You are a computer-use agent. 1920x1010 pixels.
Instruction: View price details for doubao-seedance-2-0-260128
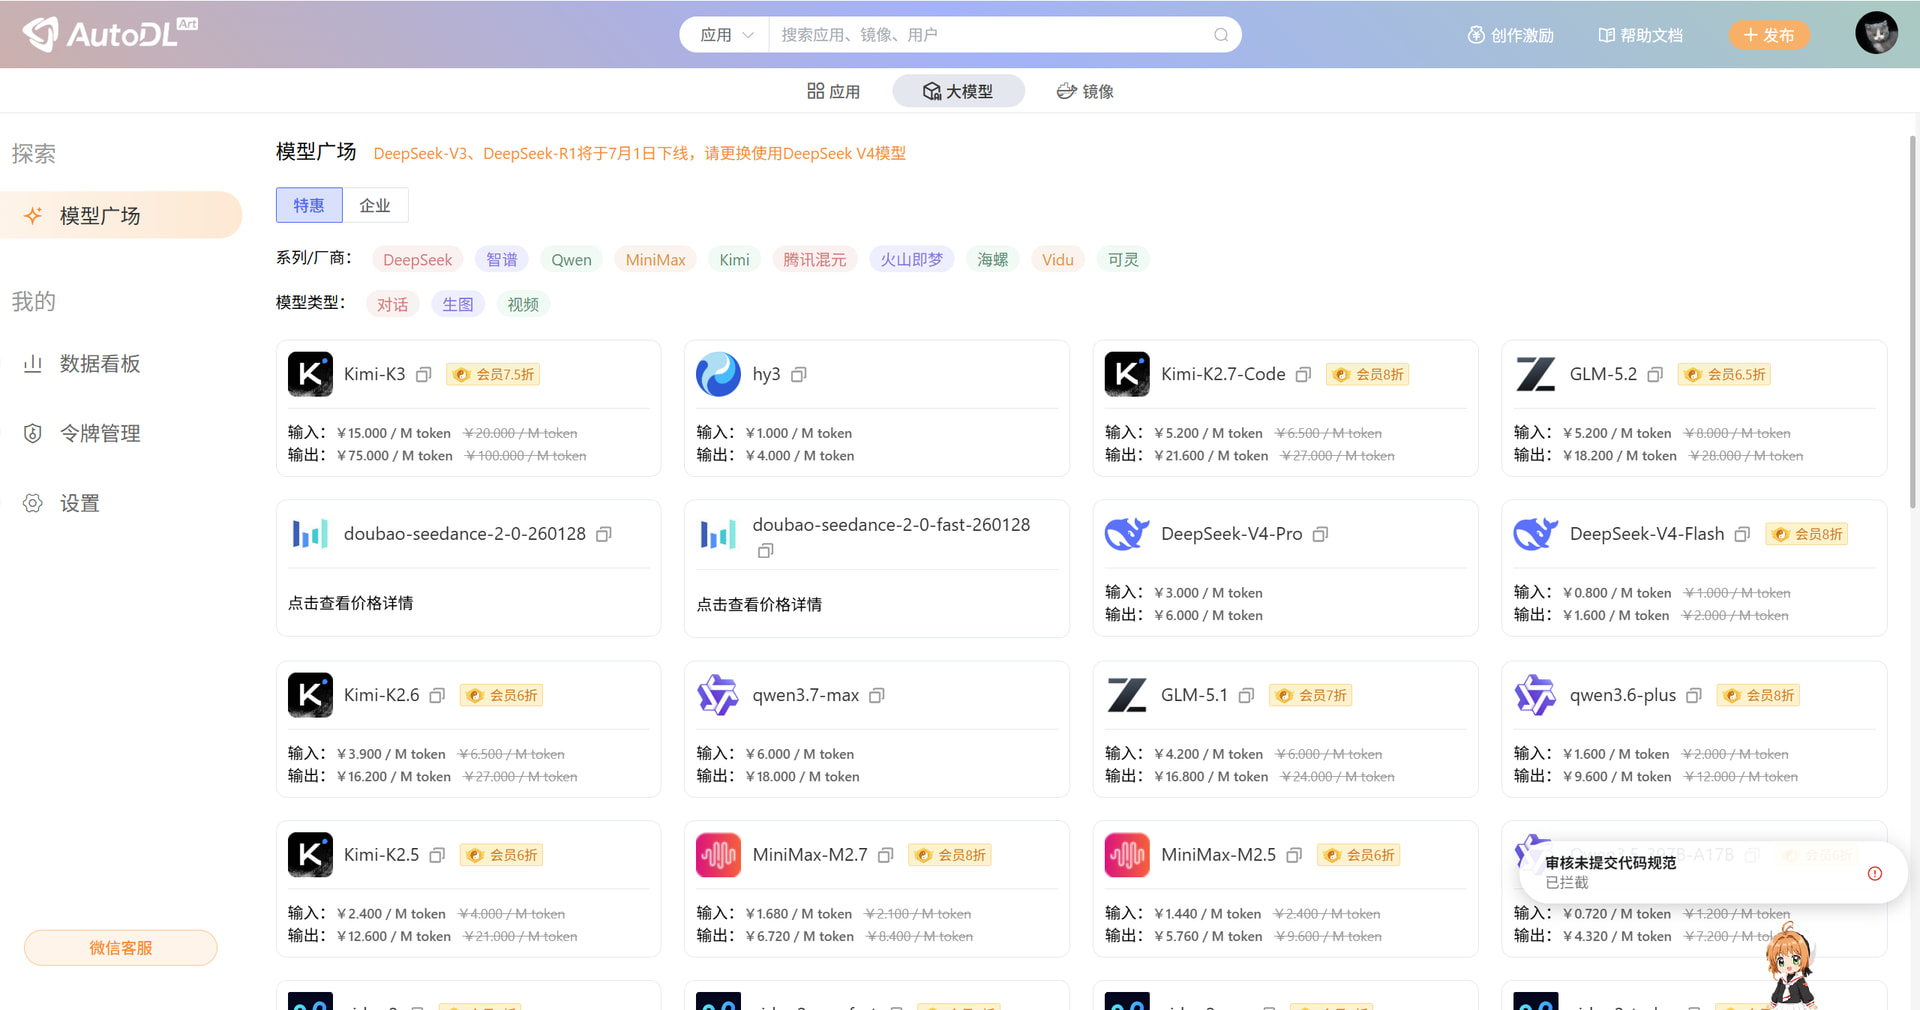point(350,604)
